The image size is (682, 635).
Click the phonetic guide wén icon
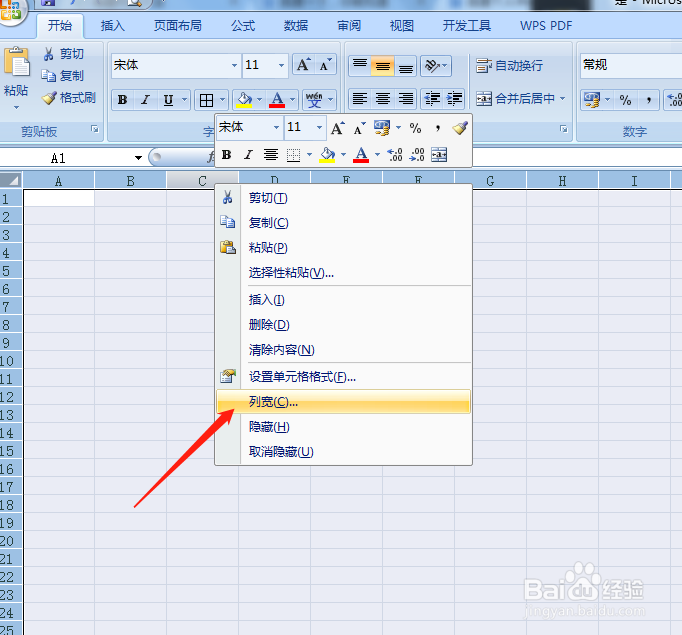[x=314, y=100]
